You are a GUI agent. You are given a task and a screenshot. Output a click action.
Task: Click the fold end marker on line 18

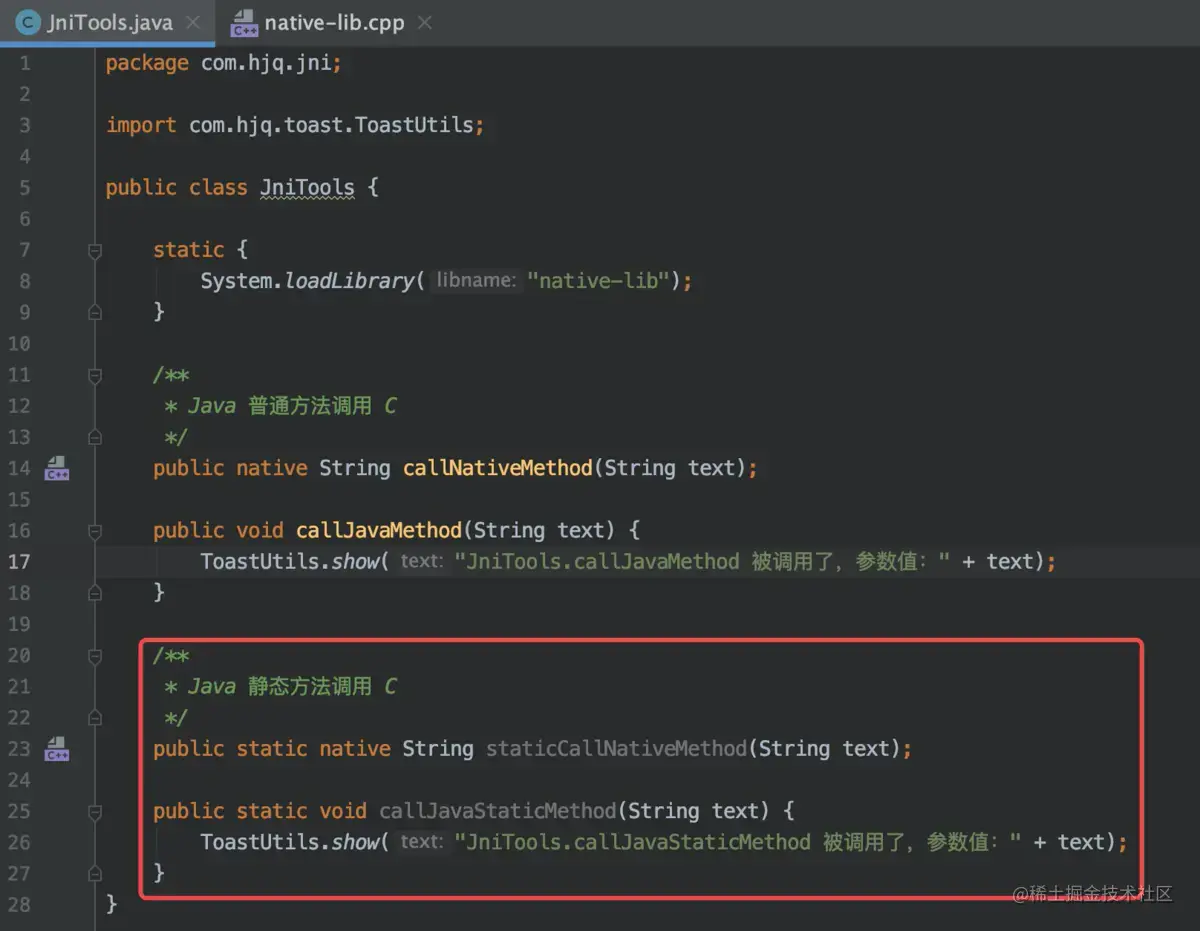point(95,593)
